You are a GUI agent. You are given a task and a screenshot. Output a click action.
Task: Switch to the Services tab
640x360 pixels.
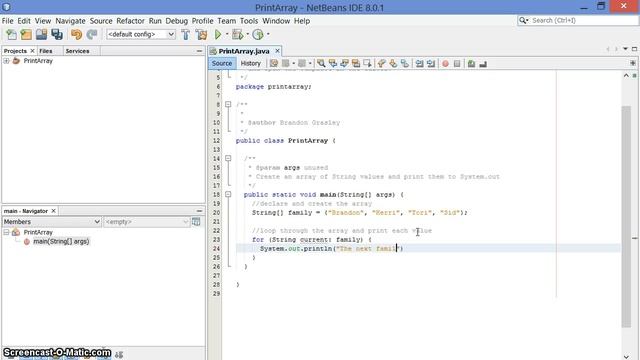[x=77, y=51]
